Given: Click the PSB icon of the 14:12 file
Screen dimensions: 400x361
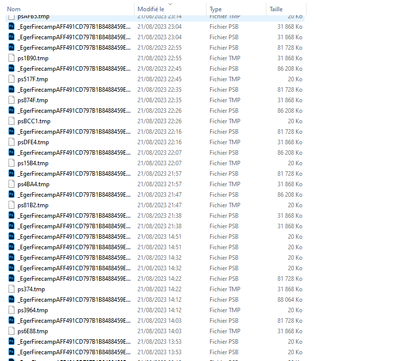Looking at the screenshot, I should [12, 299].
